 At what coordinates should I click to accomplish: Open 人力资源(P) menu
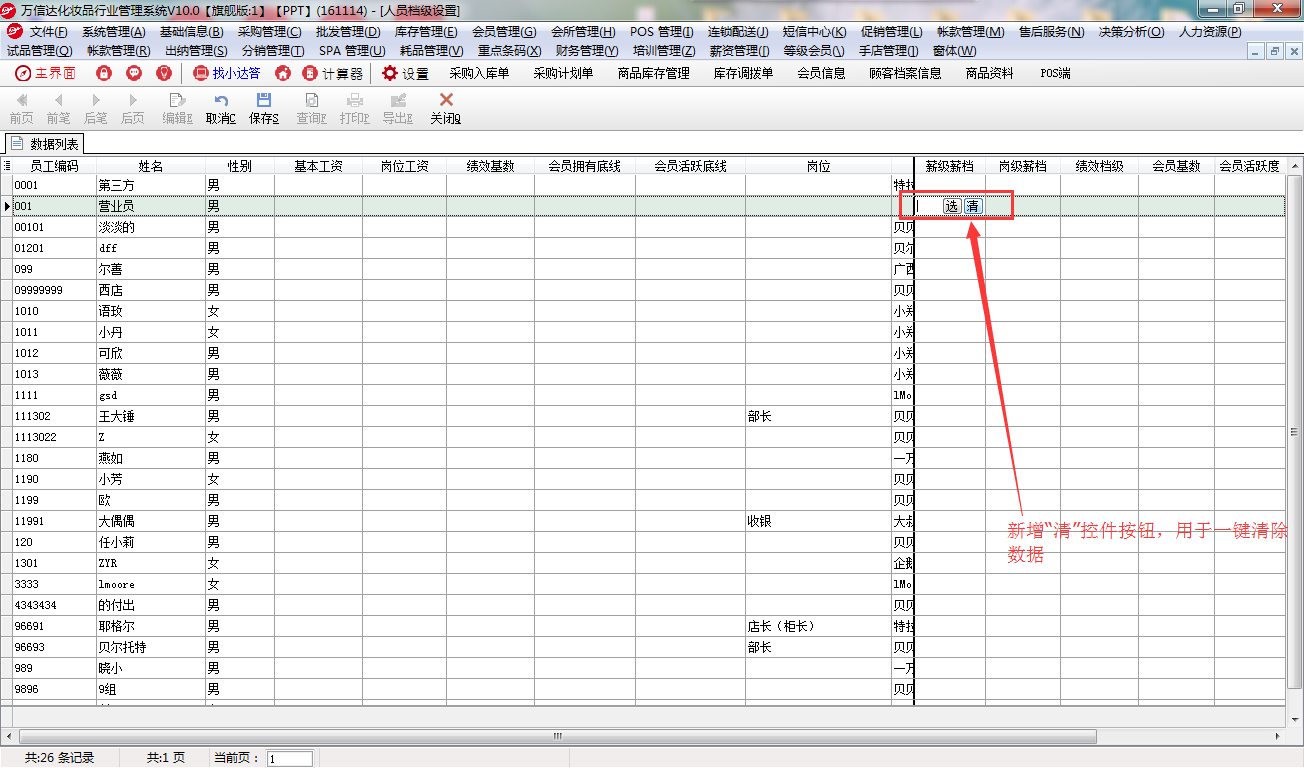[1210, 32]
